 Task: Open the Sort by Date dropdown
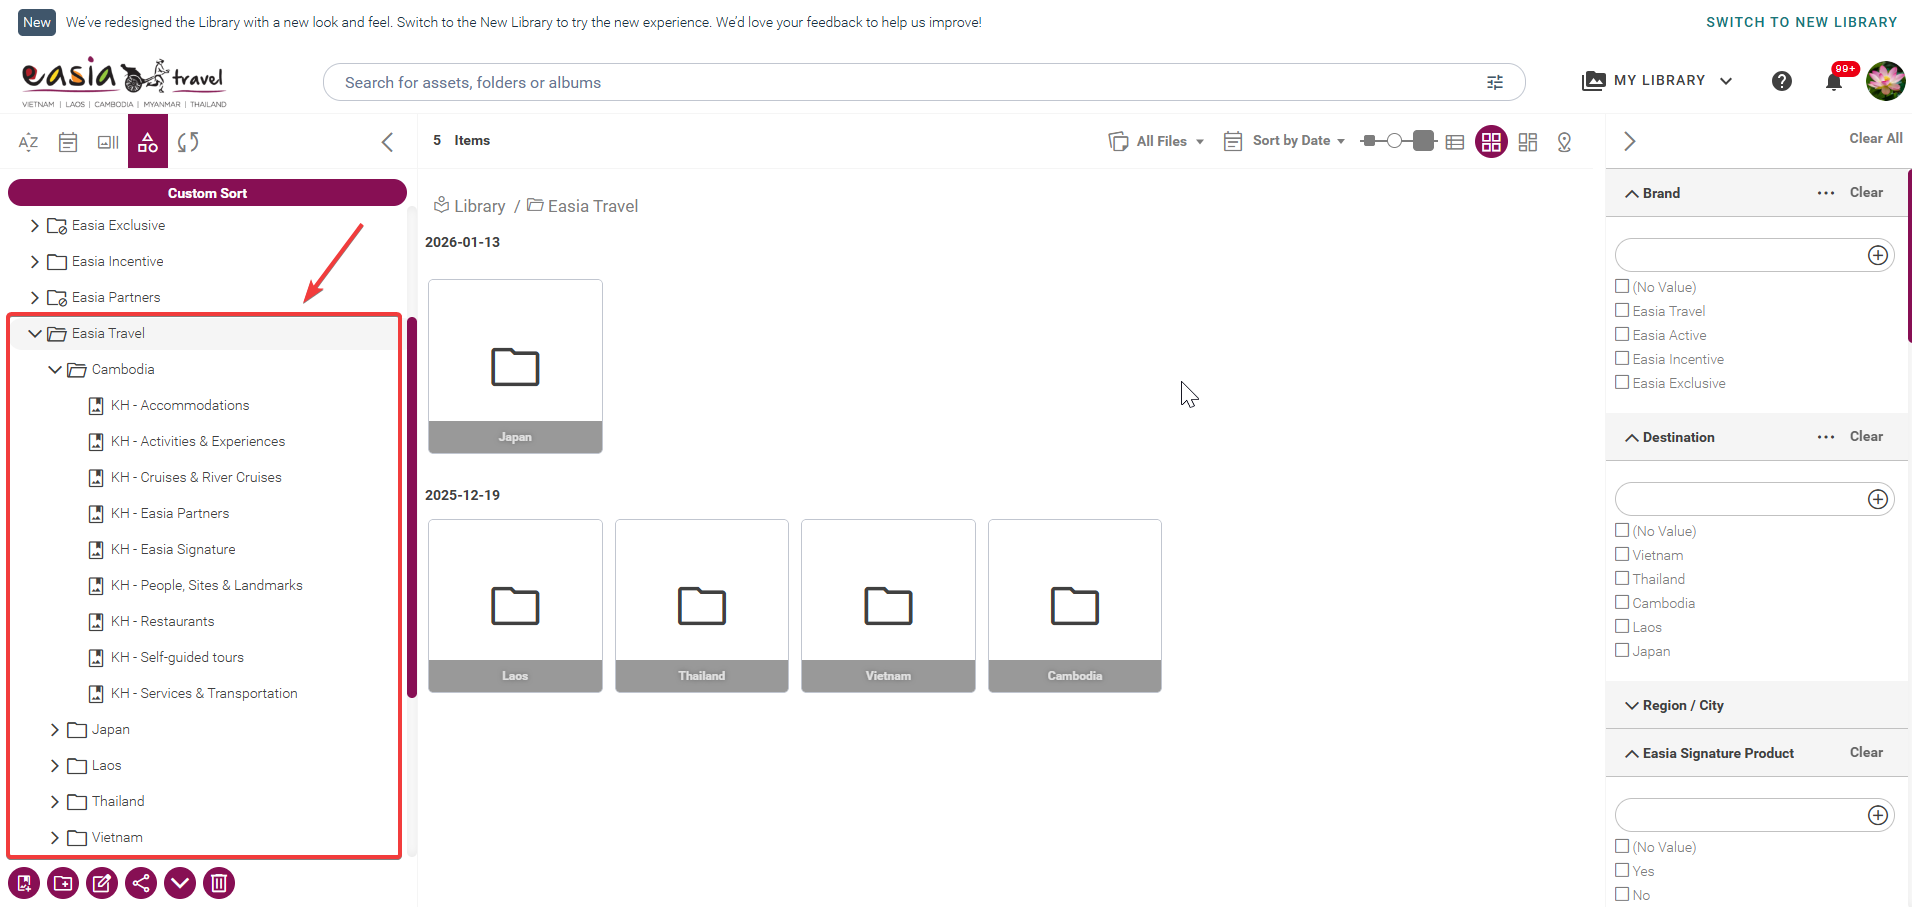[1285, 141]
